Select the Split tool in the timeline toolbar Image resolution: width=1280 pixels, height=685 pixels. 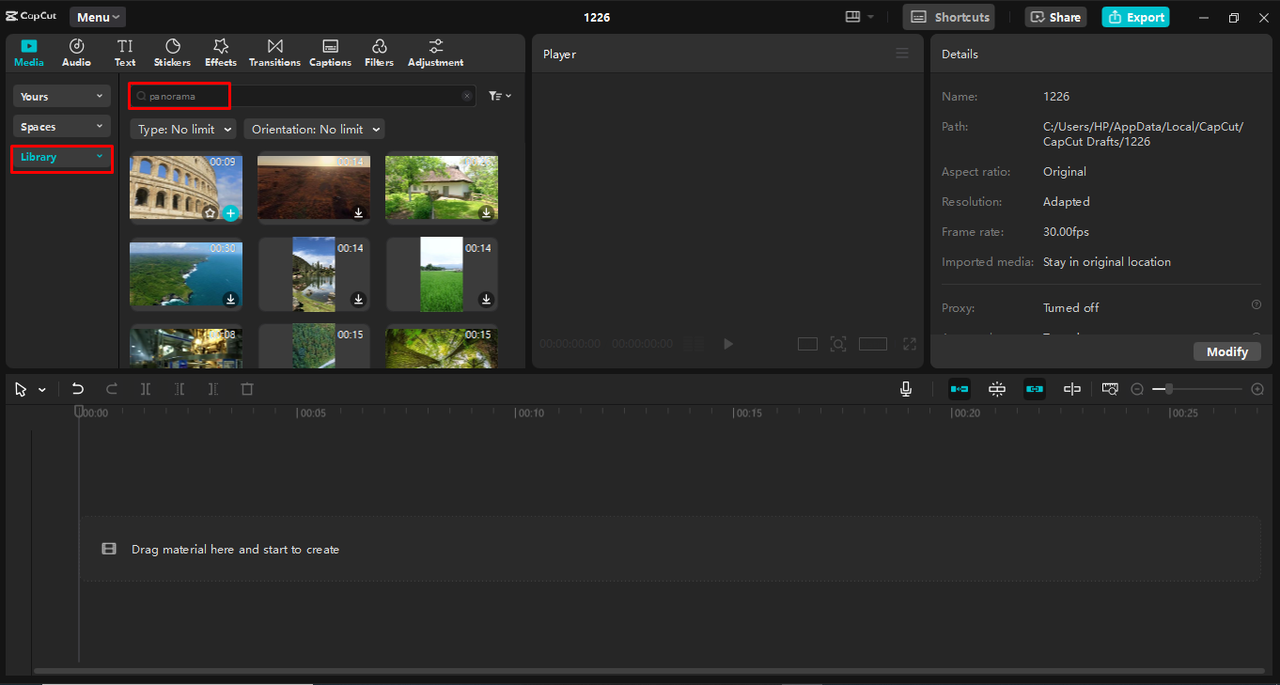145,389
